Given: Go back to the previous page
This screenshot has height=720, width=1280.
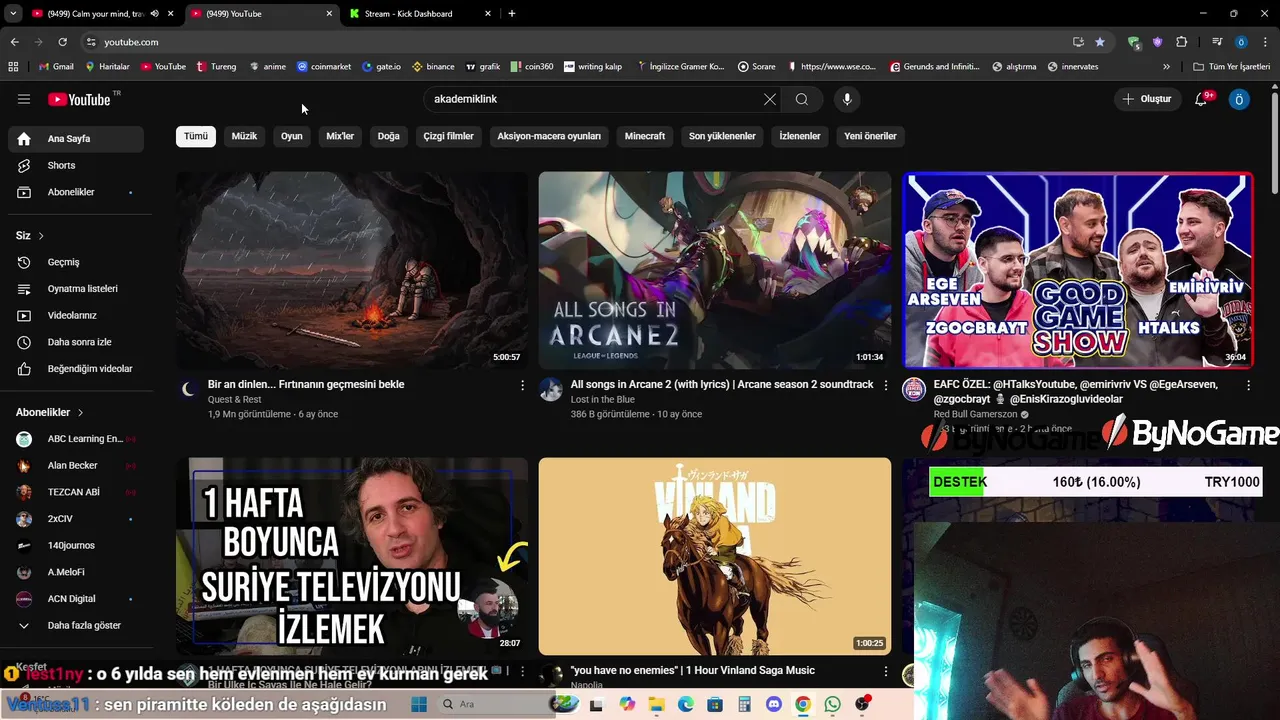Looking at the screenshot, I should tap(15, 42).
